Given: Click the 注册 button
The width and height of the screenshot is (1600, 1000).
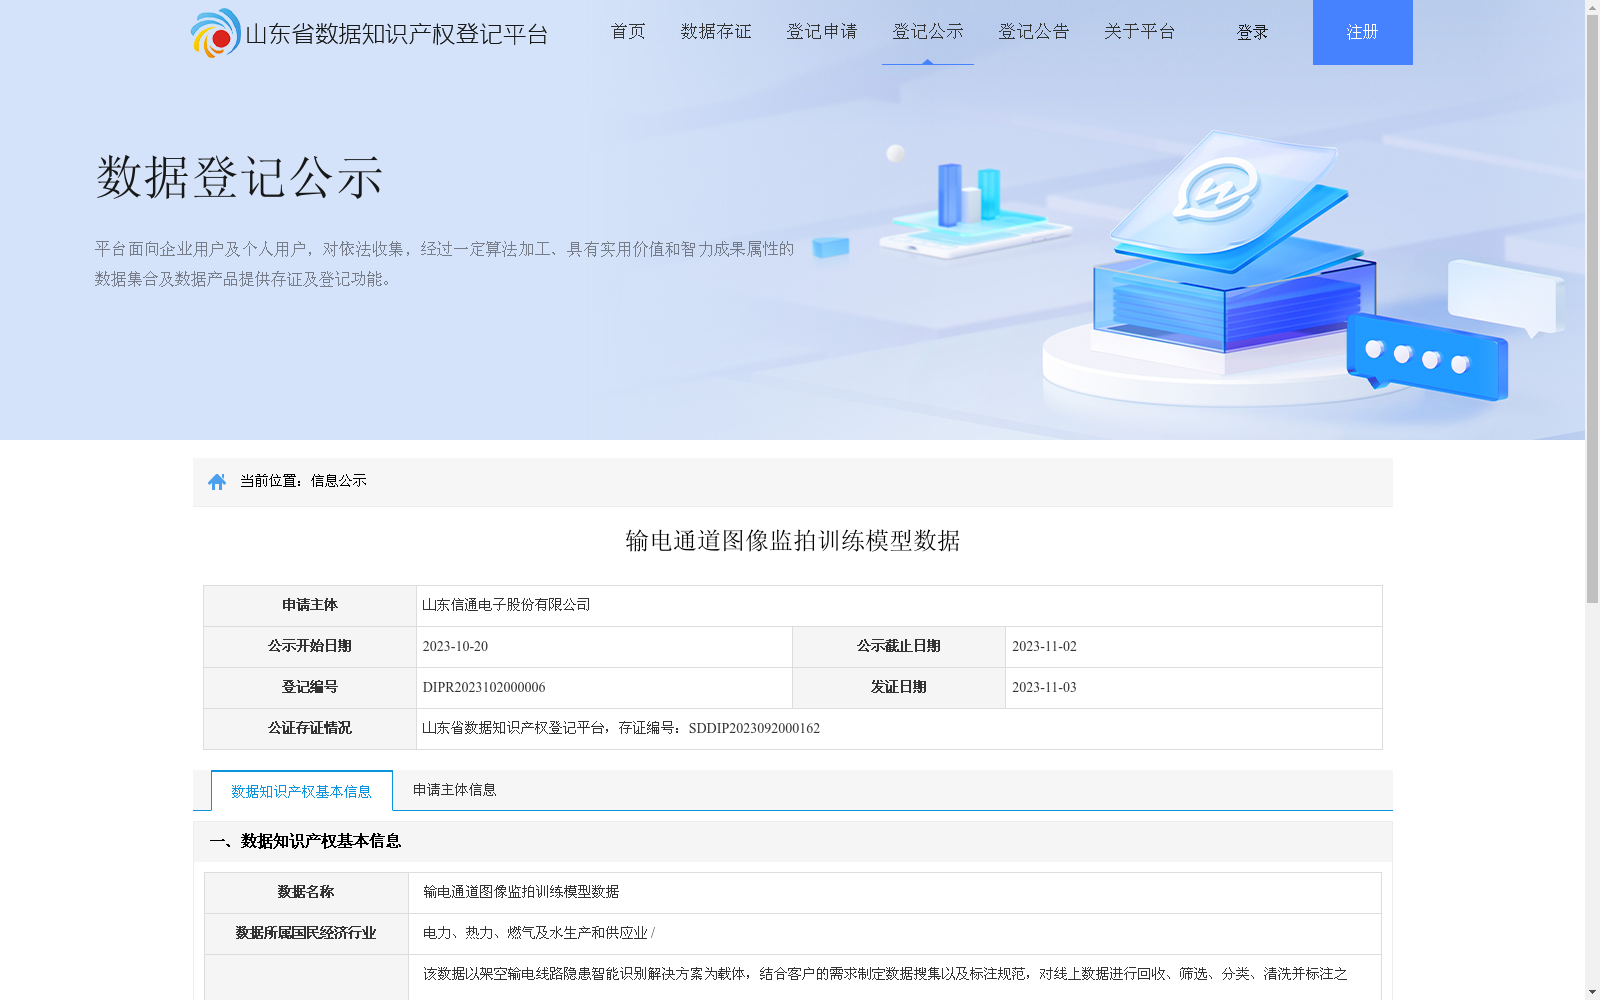Looking at the screenshot, I should click(x=1363, y=32).
